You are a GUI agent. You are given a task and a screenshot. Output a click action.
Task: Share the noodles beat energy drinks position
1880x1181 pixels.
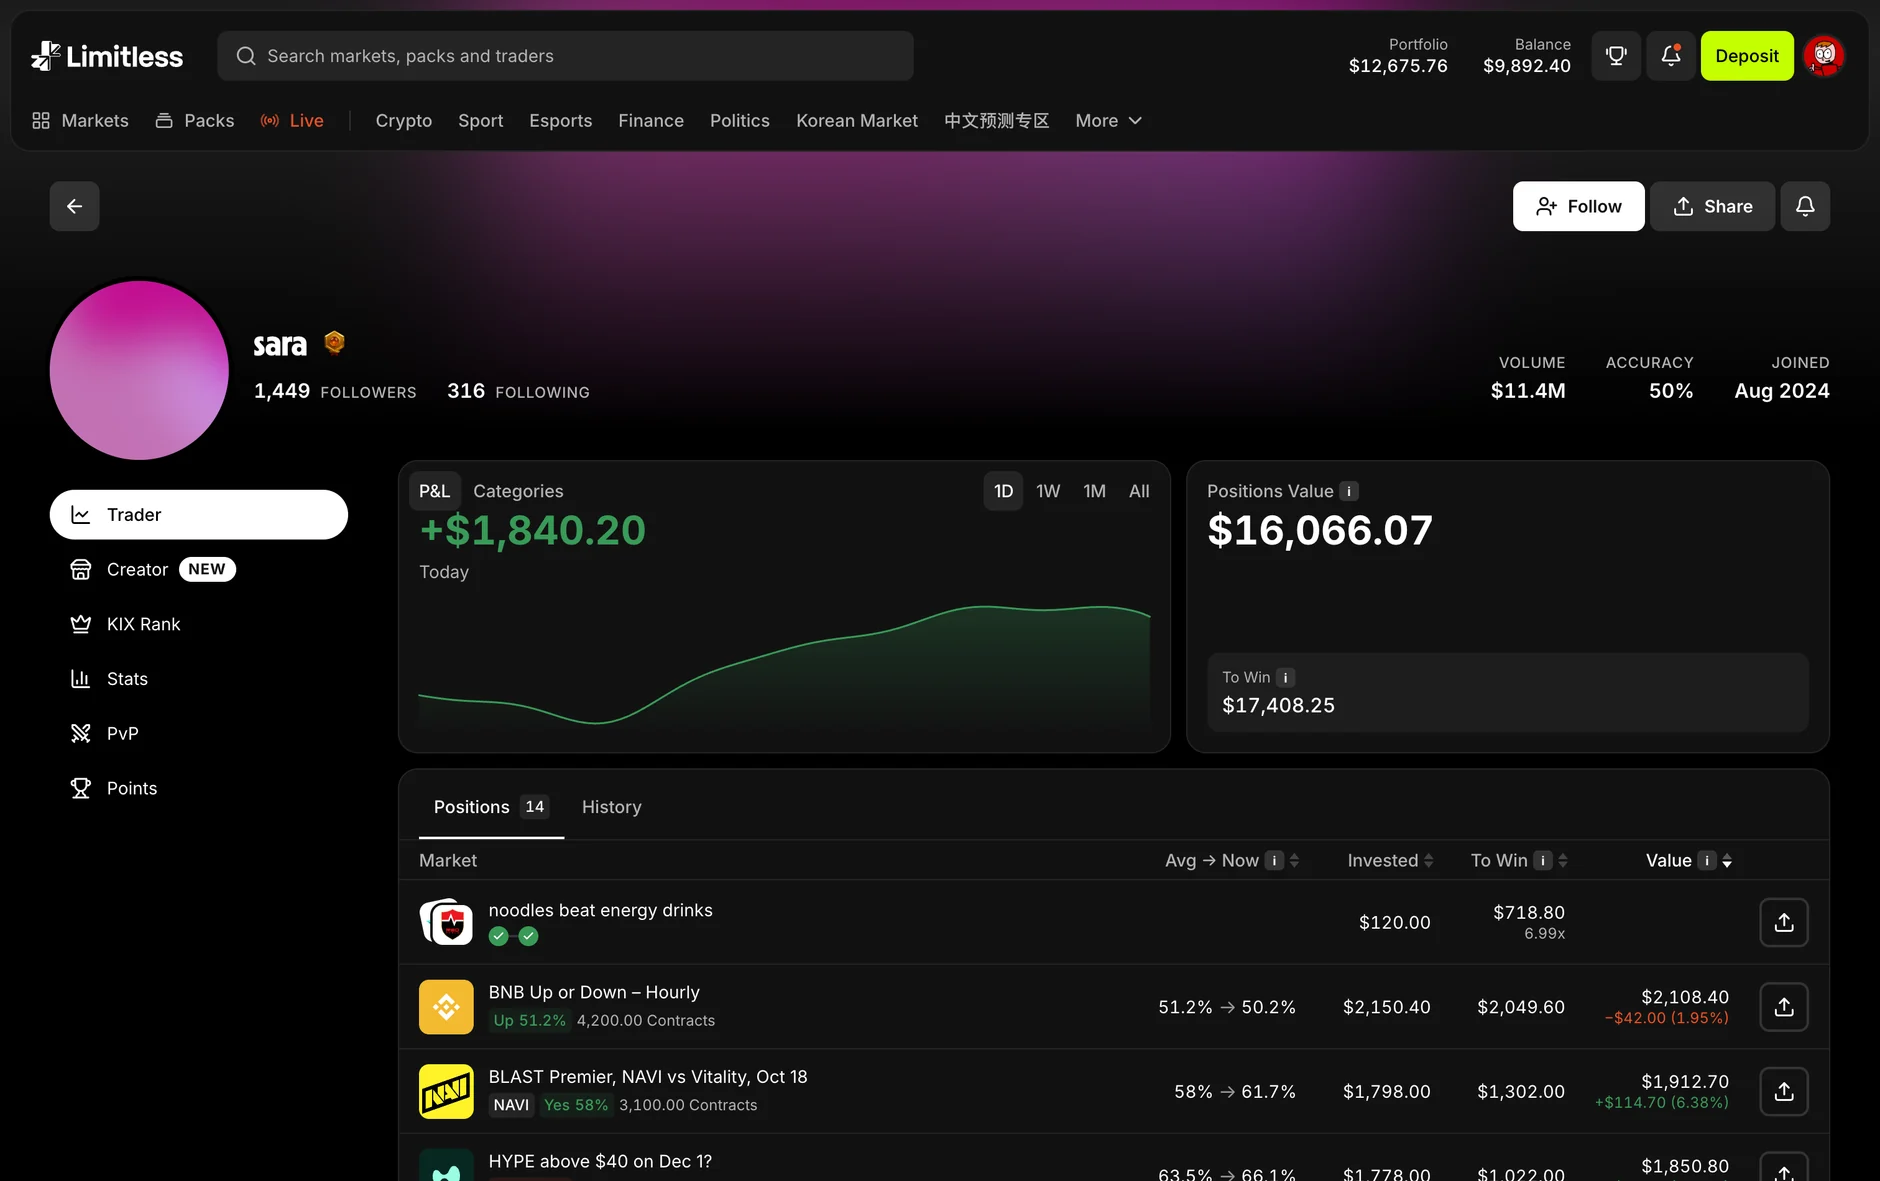pyautogui.click(x=1784, y=922)
